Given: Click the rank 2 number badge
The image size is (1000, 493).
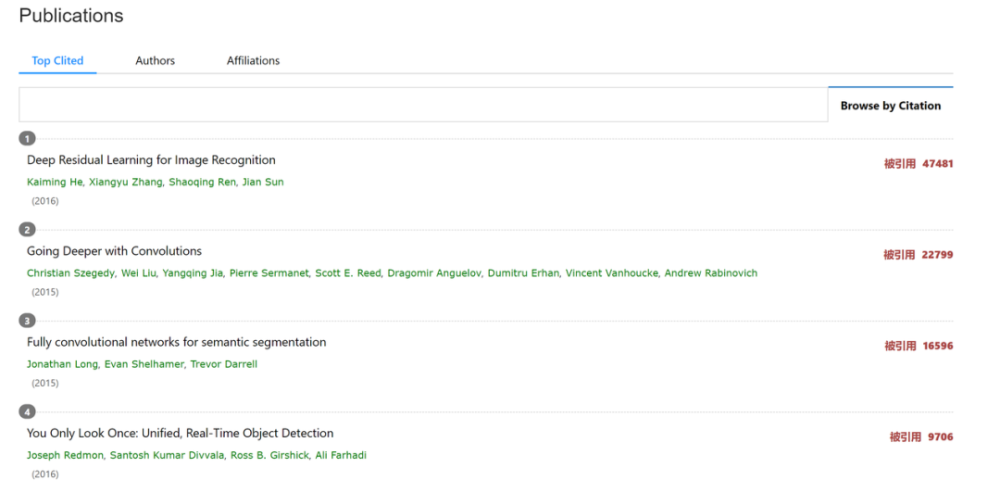Looking at the screenshot, I should pos(28,229).
